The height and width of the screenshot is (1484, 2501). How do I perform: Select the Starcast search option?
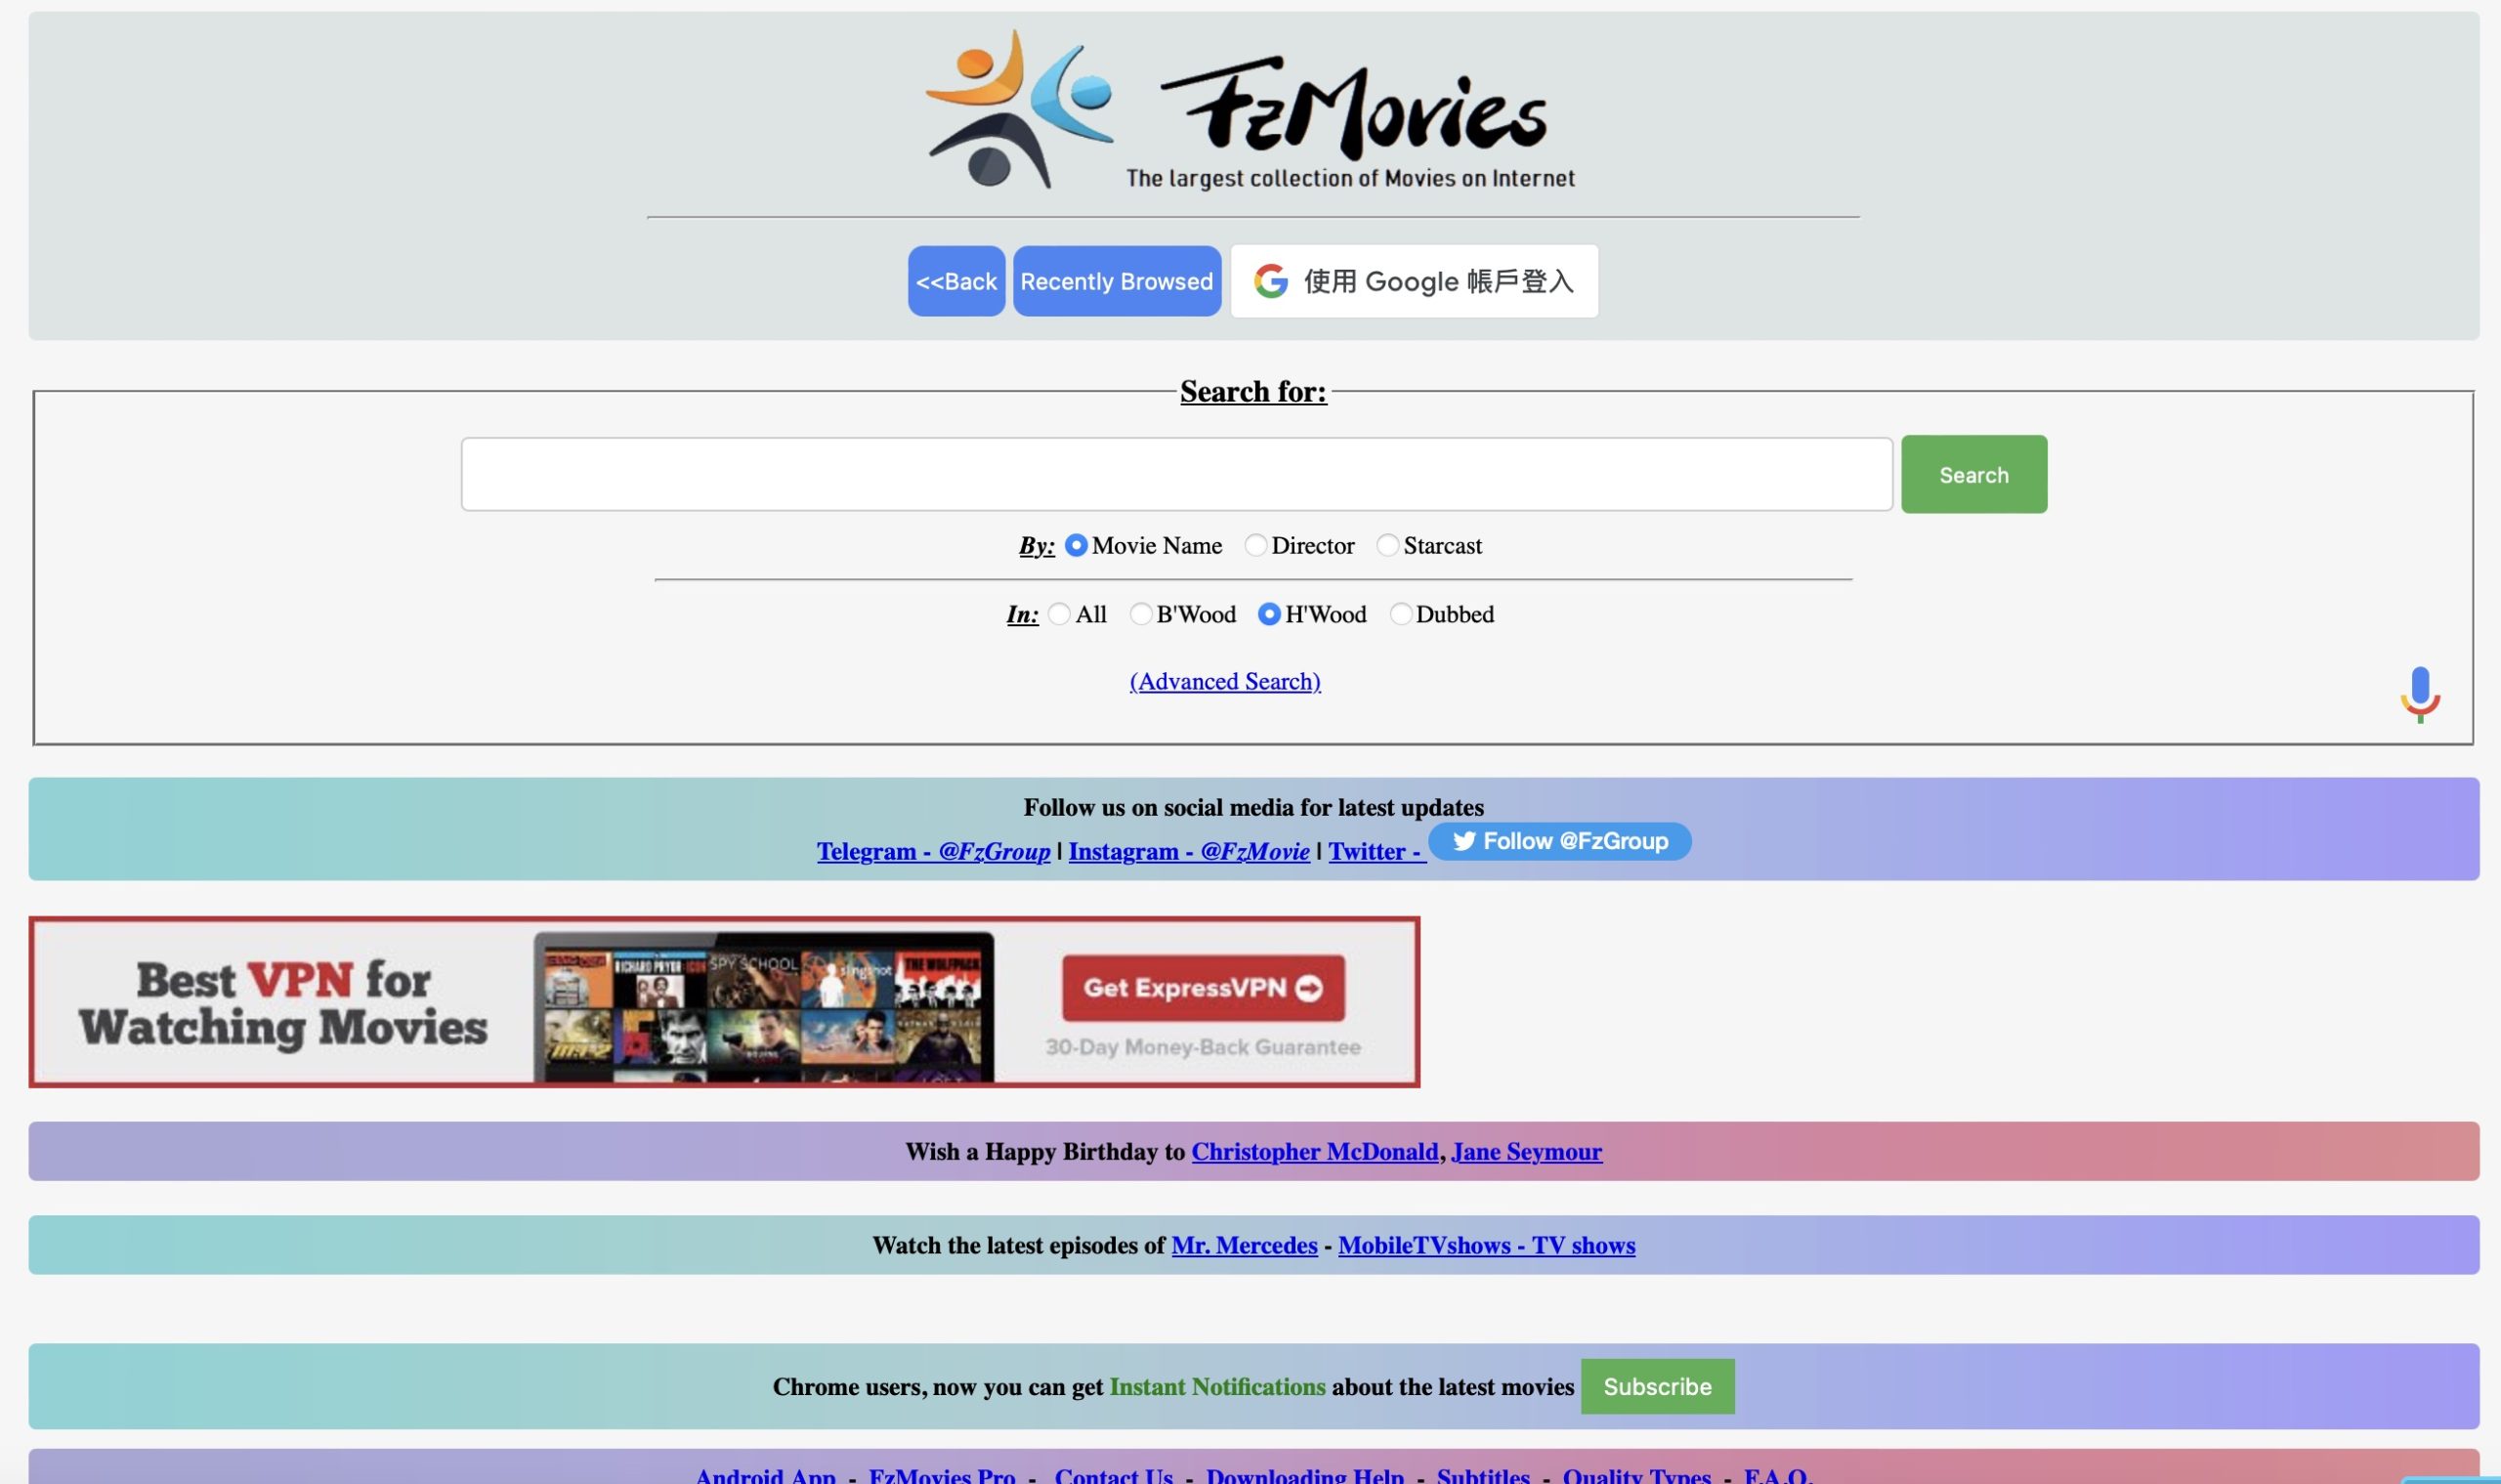[1387, 546]
